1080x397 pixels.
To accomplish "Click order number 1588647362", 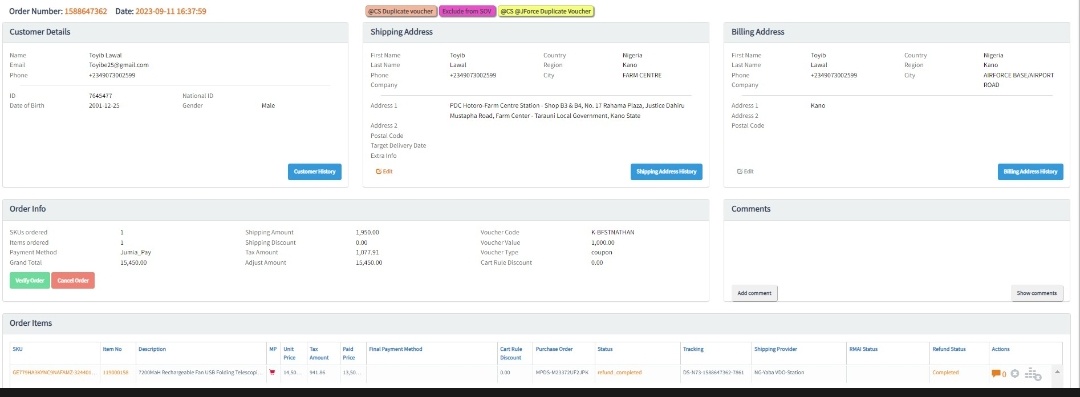I will click(x=85, y=11).
